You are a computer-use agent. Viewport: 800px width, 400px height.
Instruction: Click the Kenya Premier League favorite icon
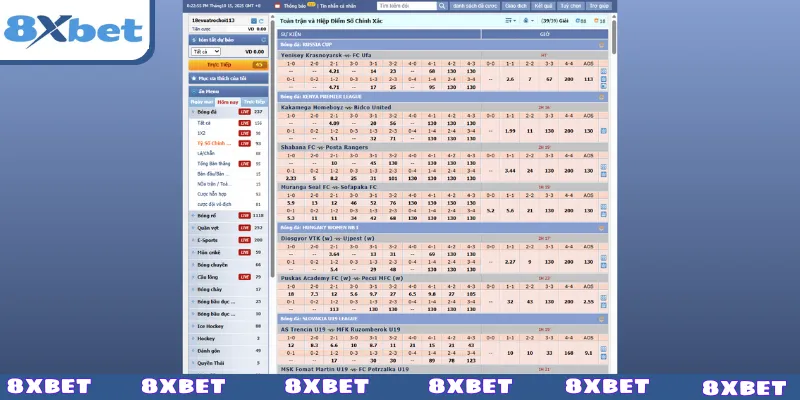[x=603, y=97]
